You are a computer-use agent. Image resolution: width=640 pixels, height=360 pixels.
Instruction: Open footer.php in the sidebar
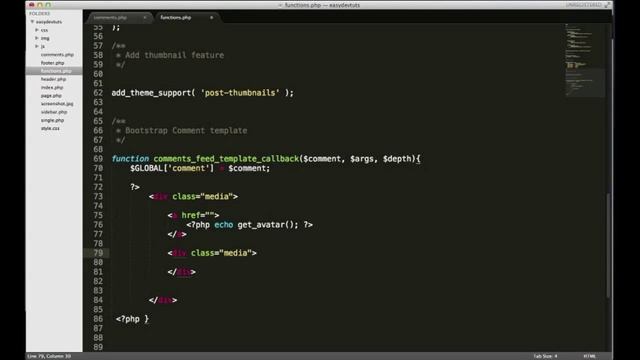pos(53,63)
